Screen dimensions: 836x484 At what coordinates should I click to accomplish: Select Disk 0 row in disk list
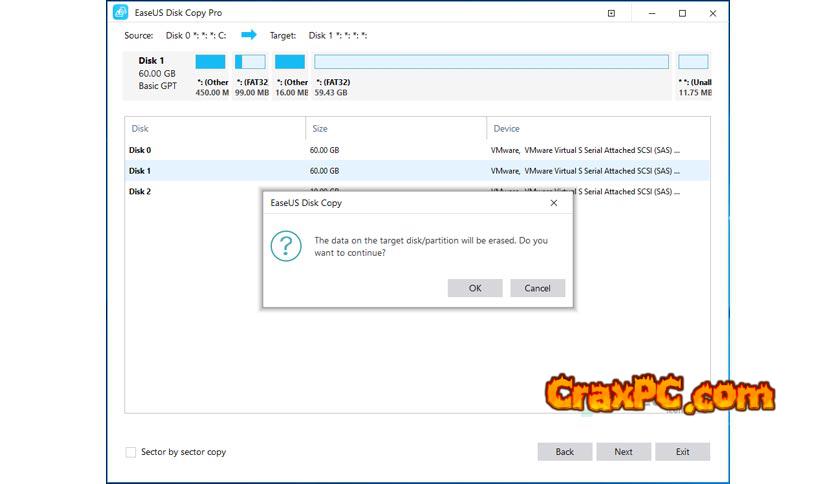tap(417, 150)
